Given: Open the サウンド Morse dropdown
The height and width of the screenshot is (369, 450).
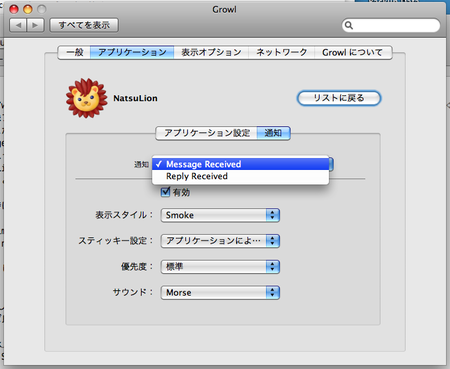Looking at the screenshot, I should pyautogui.click(x=220, y=293).
